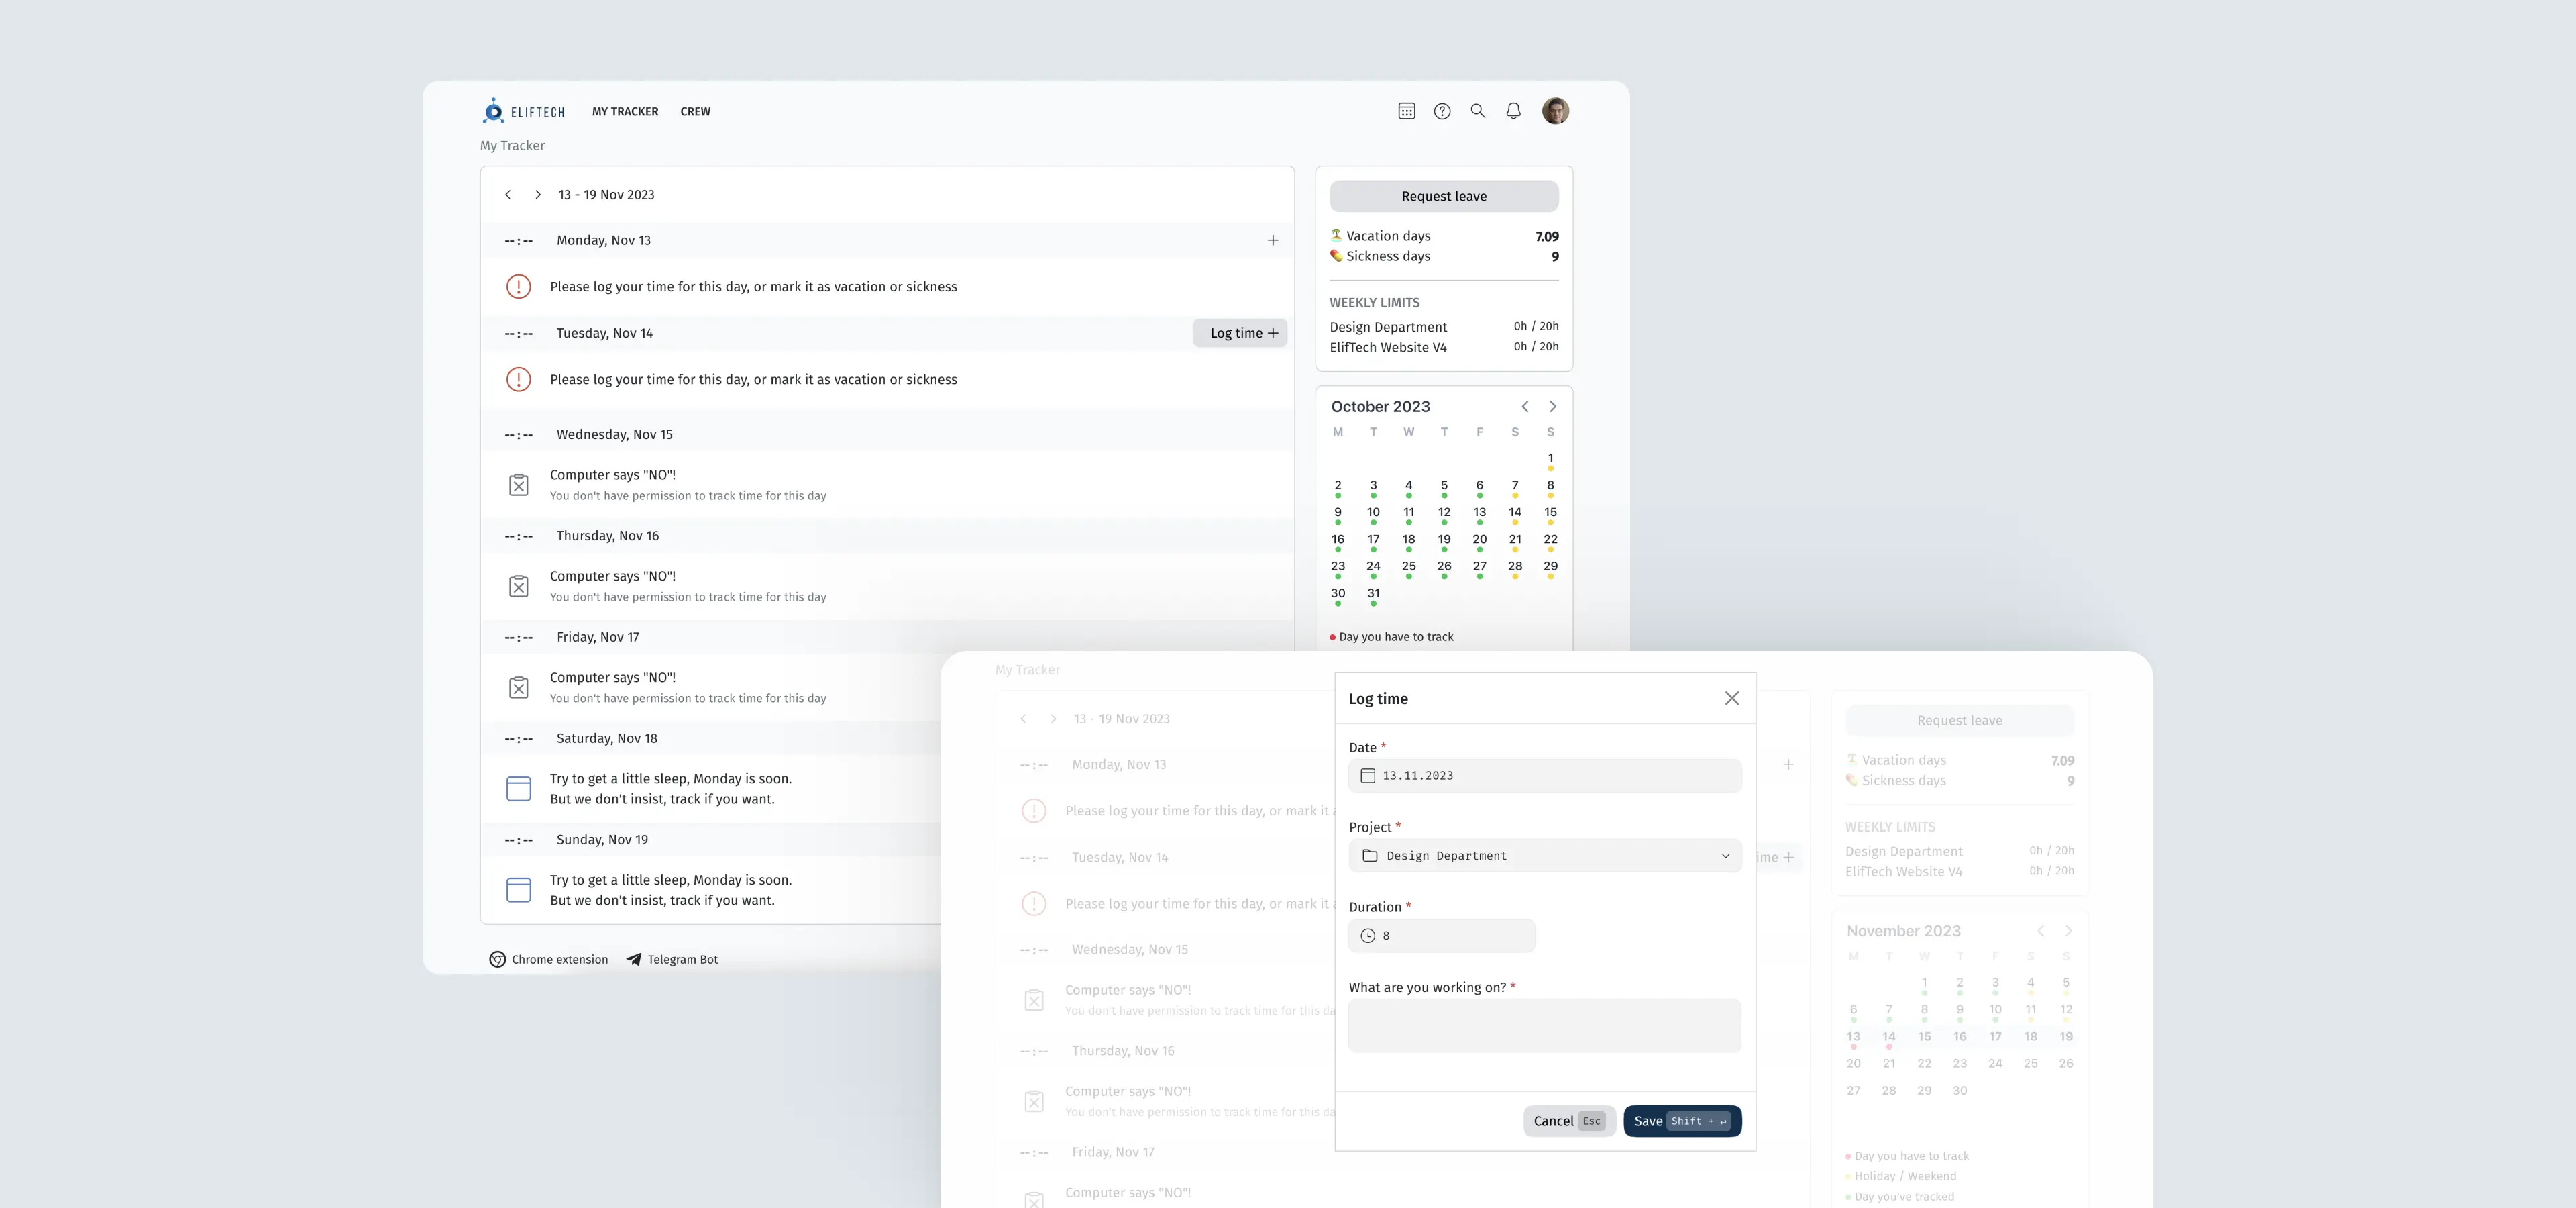The image size is (2576, 1208).
Task: Click Cancel in the Log time dialog
Action: pyautogui.click(x=1569, y=1121)
